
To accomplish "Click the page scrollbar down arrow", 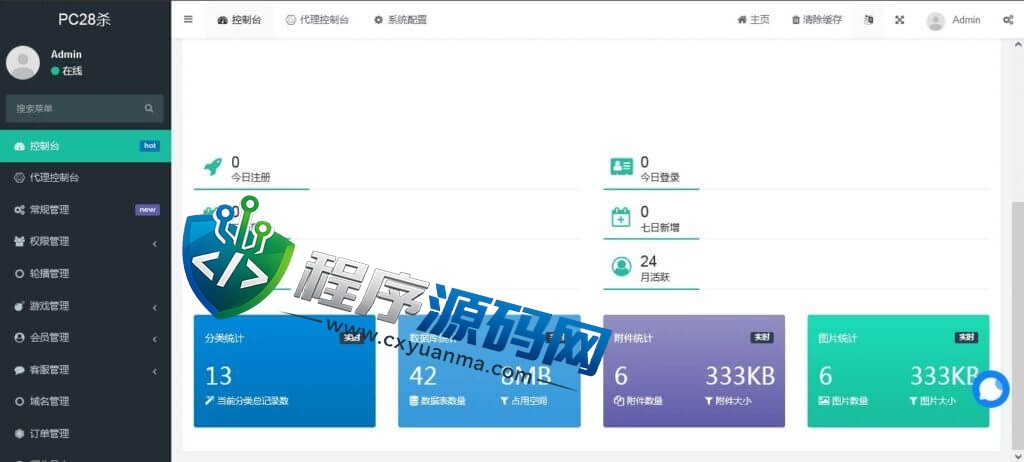I will click(x=1017, y=455).
